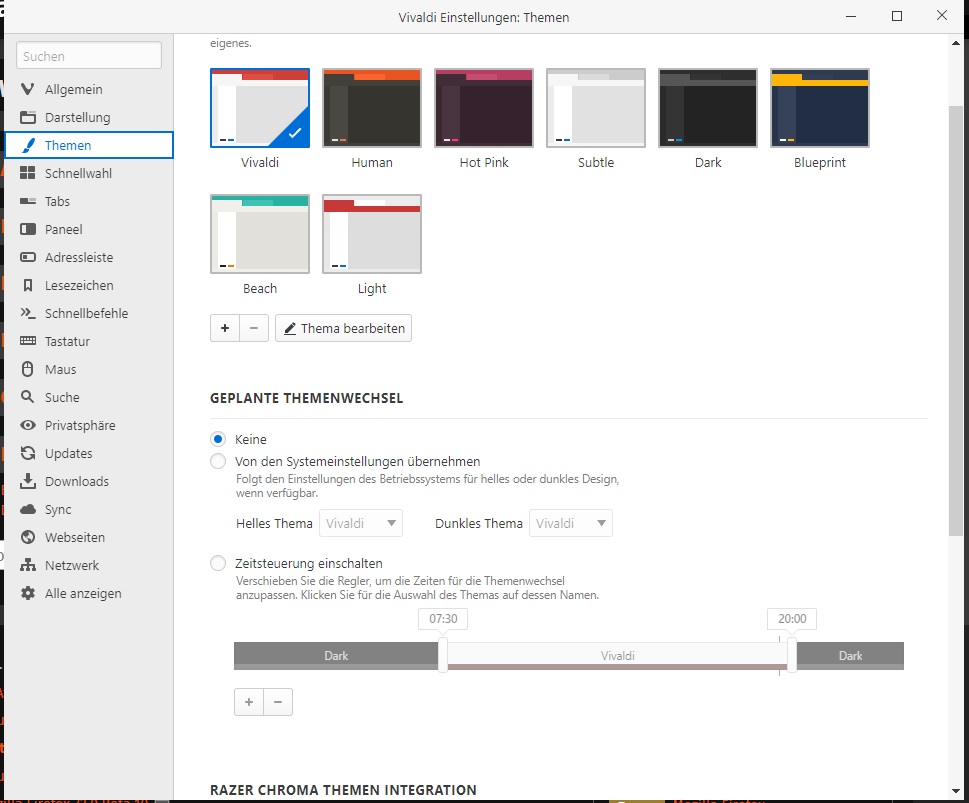Click the Allgemein Vivaldi icon in sidebar

coord(28,89)
